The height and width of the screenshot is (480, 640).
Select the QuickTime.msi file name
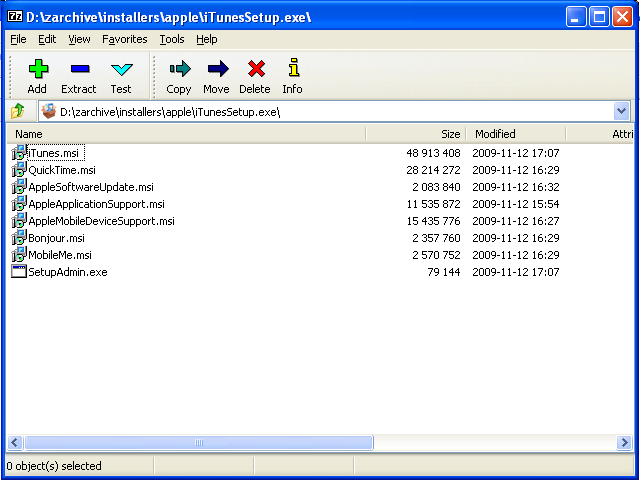point(62,170)
